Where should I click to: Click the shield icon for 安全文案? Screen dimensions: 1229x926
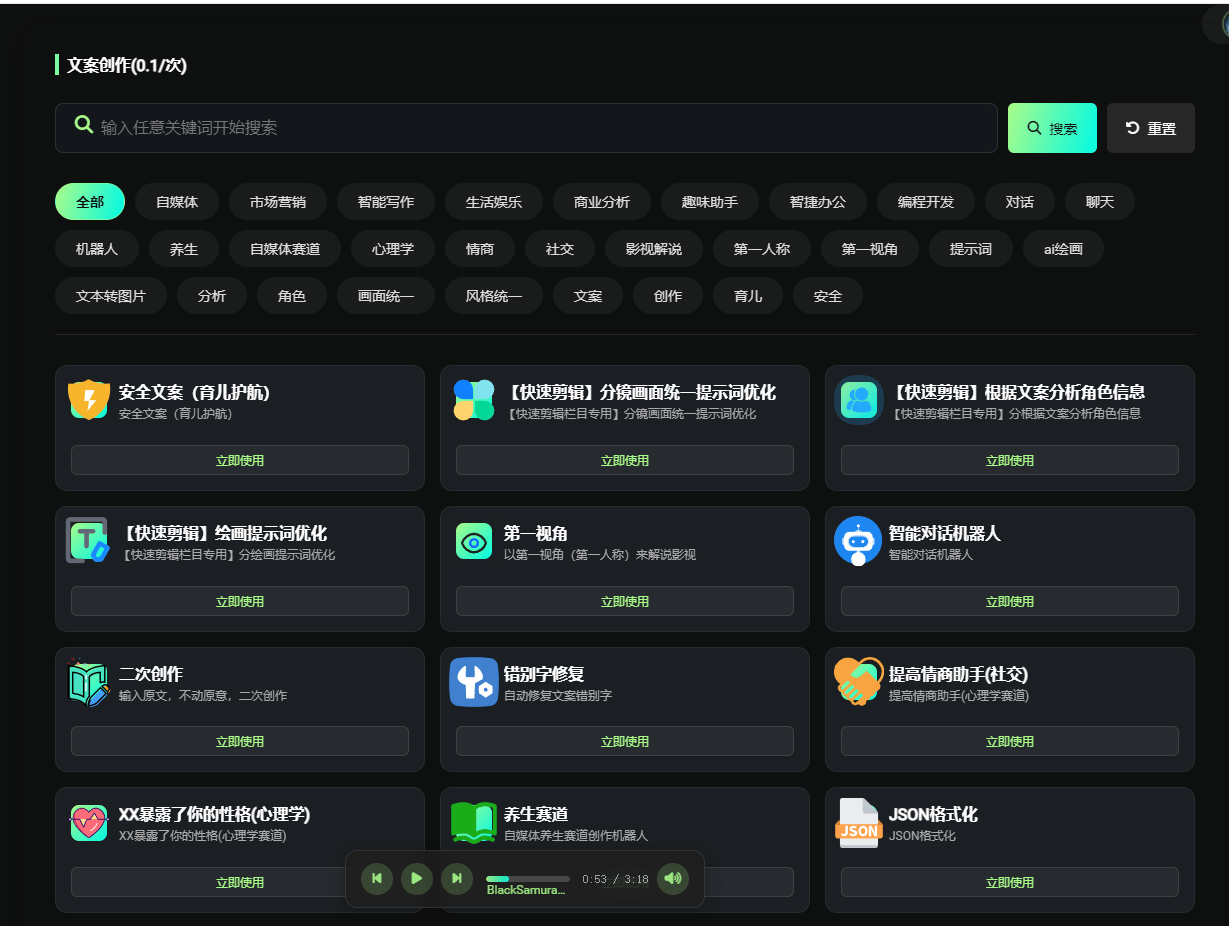tap(89, 399)
